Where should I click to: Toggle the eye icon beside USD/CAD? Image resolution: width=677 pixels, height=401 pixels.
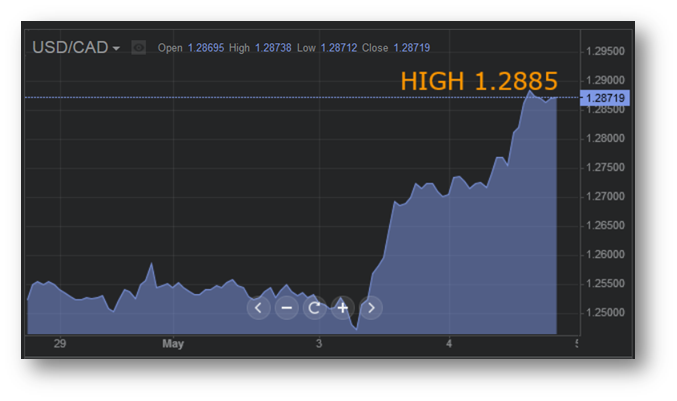click(x=139, y=47)
